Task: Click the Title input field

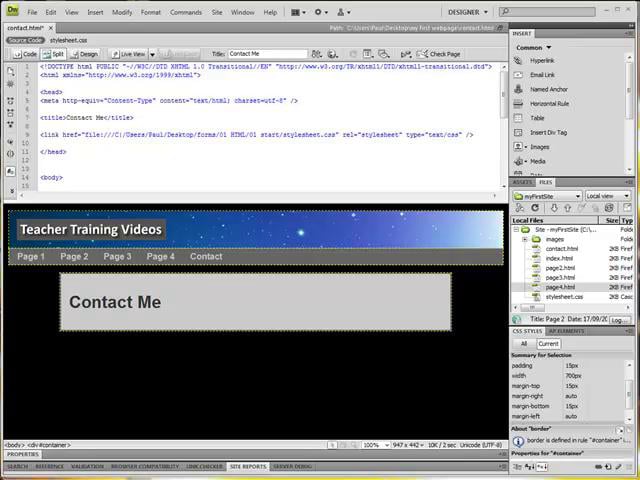Action: tap(267, 54)
